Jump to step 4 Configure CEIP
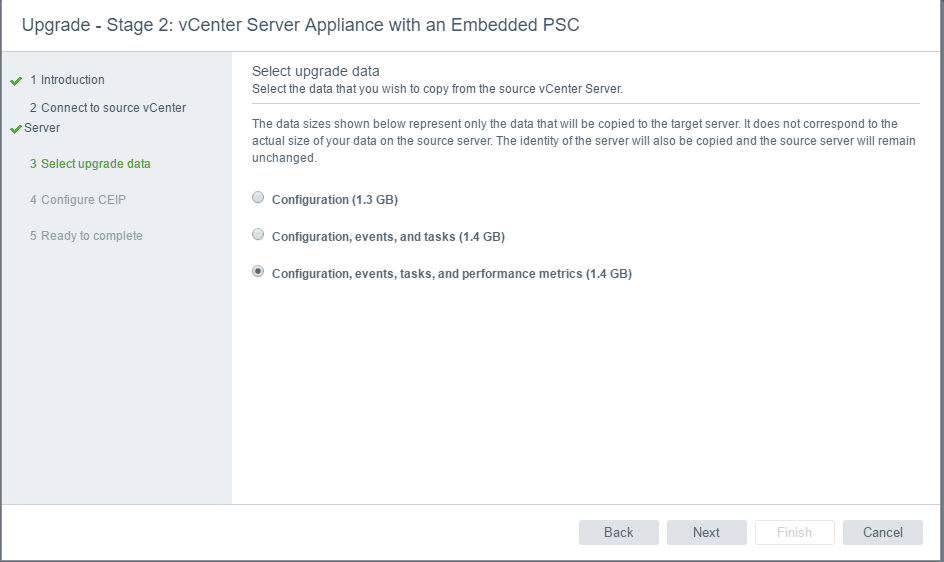The image size is (944, 562). point(84,200)
